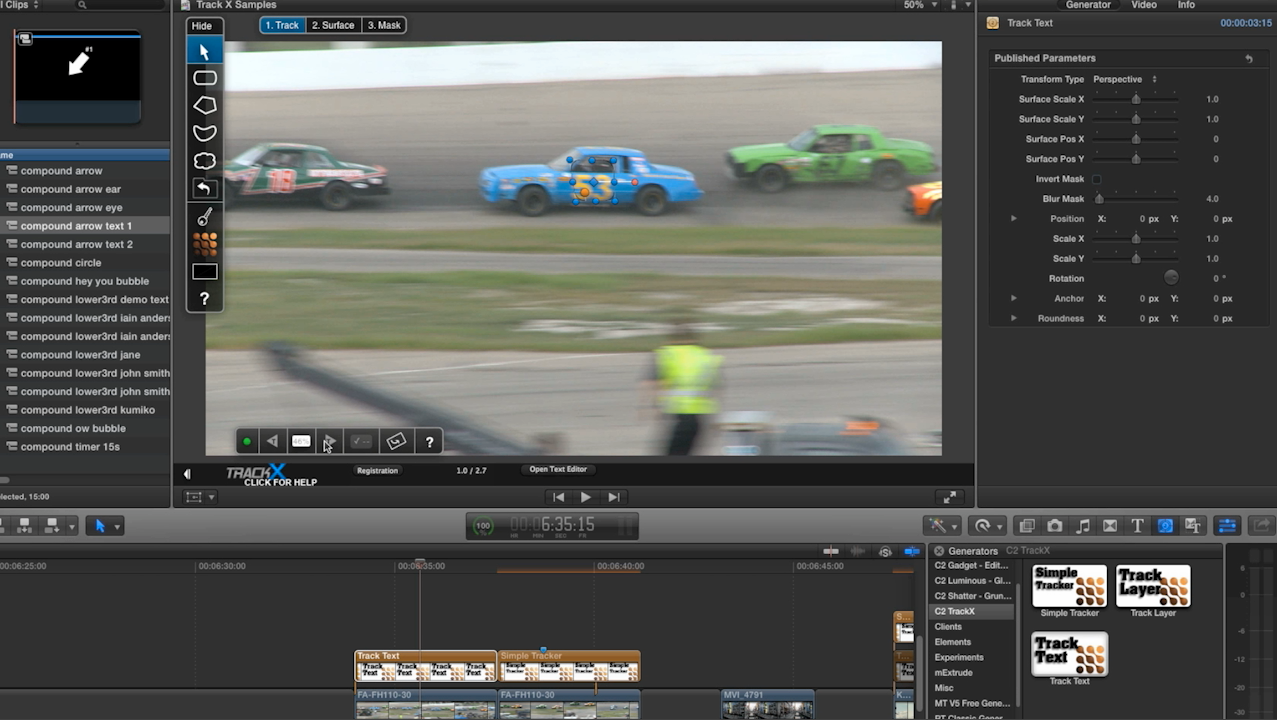Enable the Invert Mask checkbox
The image size is (1277, 720).
click(1096, 179)
